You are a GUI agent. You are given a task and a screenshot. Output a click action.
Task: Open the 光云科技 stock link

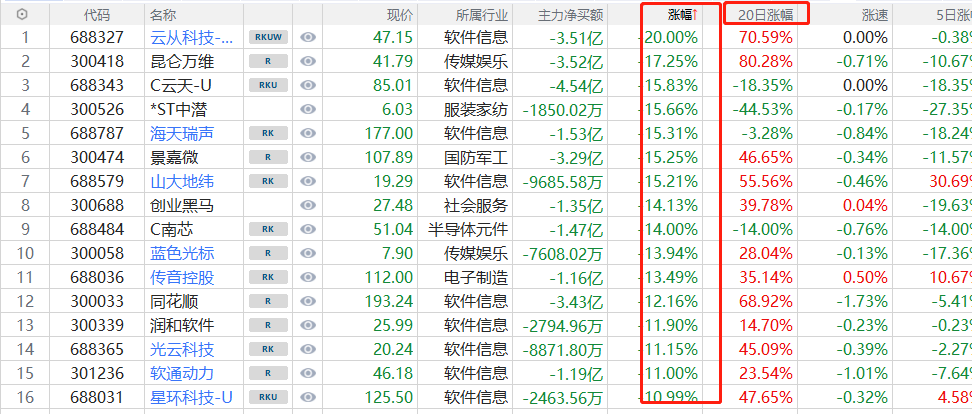[182, 349]
